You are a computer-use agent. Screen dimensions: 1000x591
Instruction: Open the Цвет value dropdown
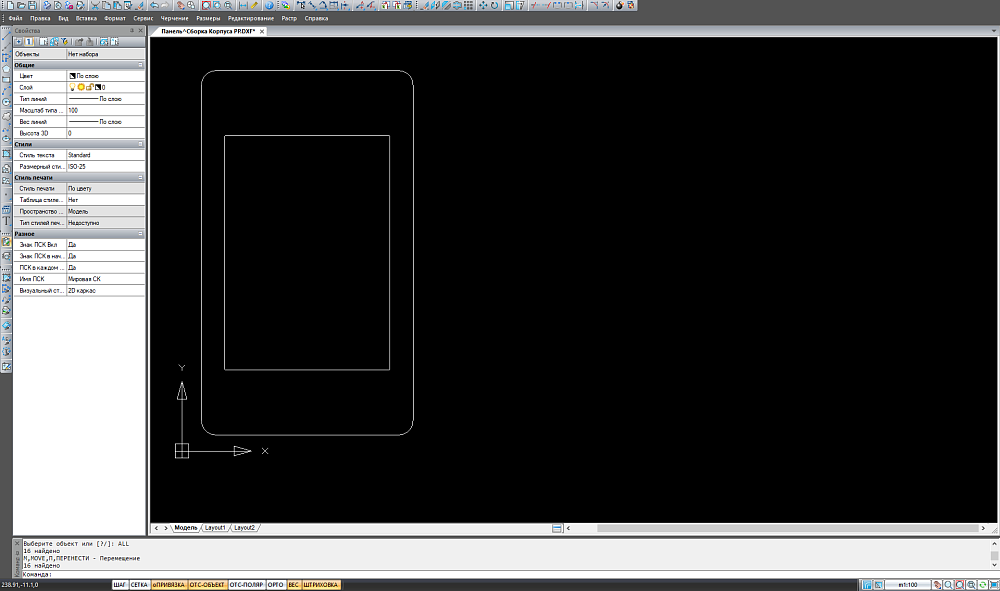106,76
